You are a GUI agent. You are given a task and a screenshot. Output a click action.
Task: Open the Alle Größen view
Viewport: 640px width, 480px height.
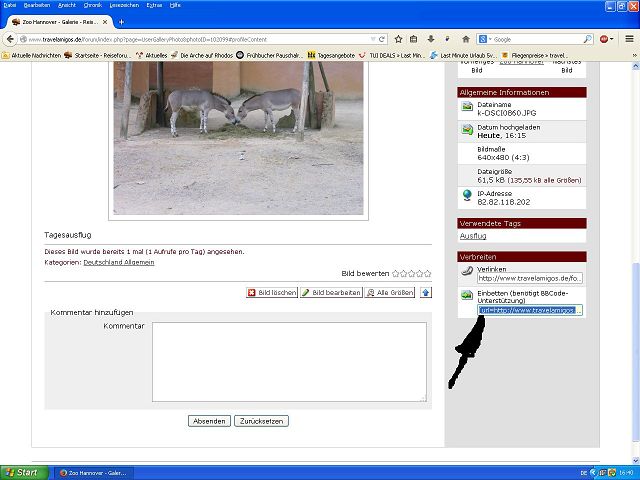point(390,292)
